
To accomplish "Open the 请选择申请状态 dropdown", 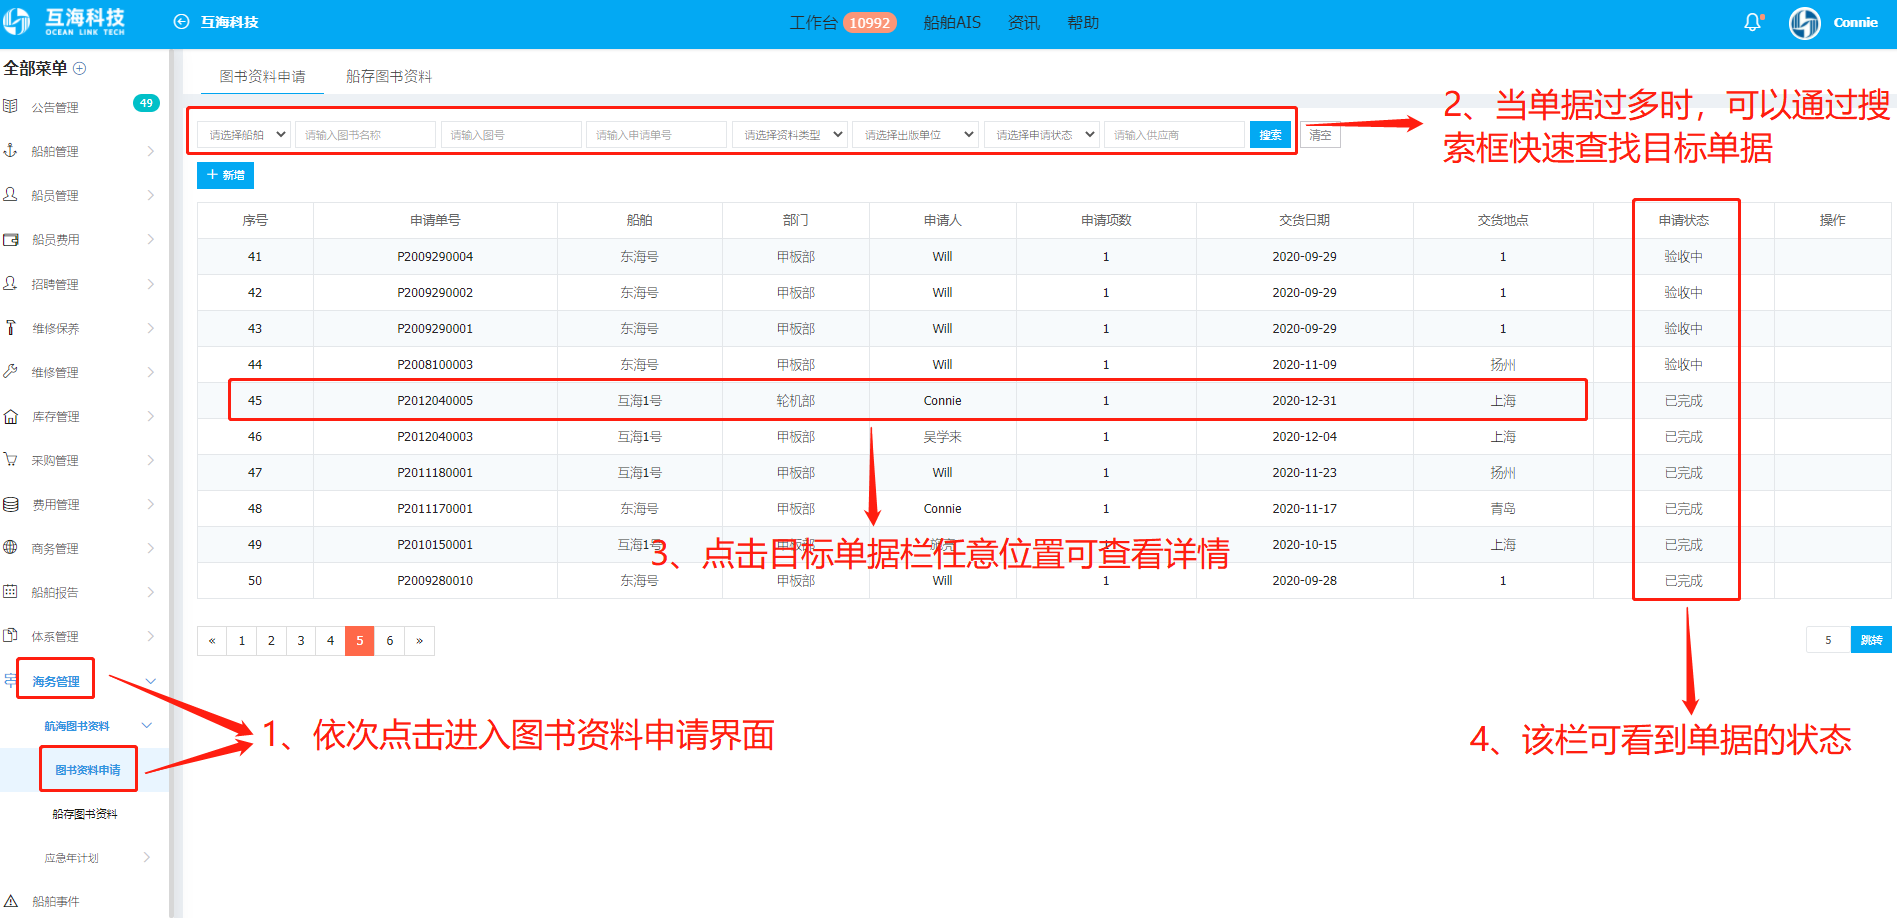I will click(1042, 135).
